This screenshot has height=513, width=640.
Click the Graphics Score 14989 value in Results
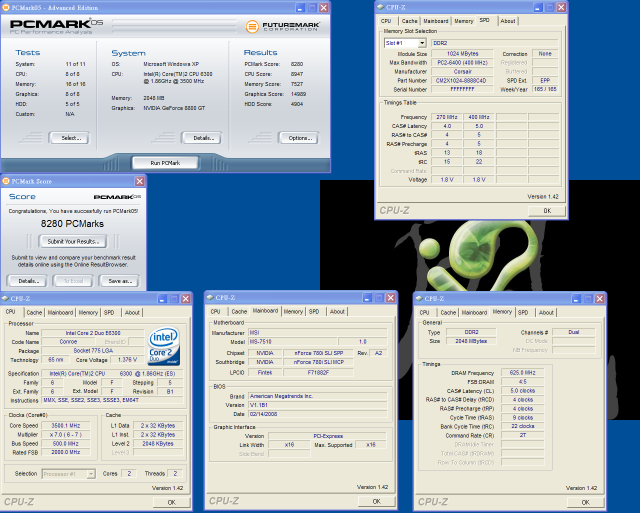point(298,94)
